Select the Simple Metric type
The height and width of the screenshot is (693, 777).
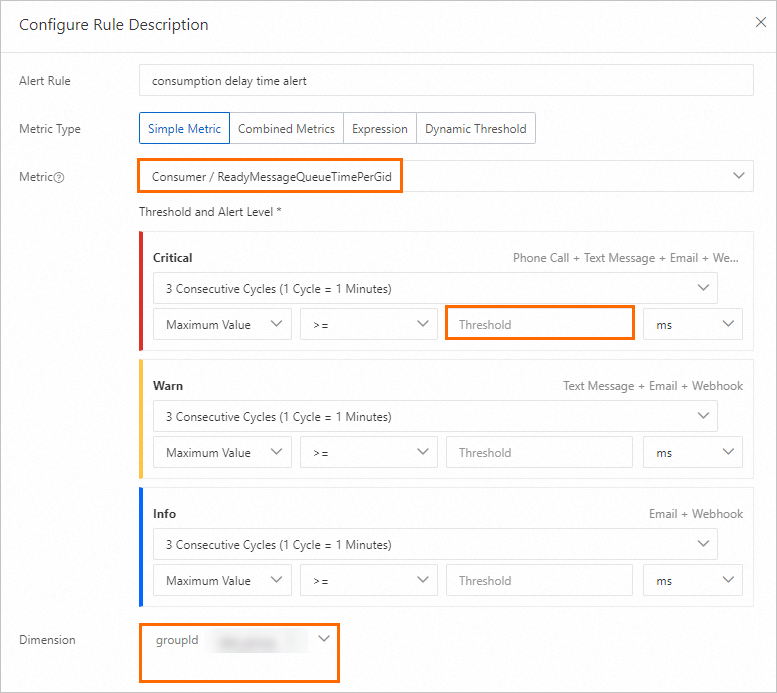click(184, 129)
